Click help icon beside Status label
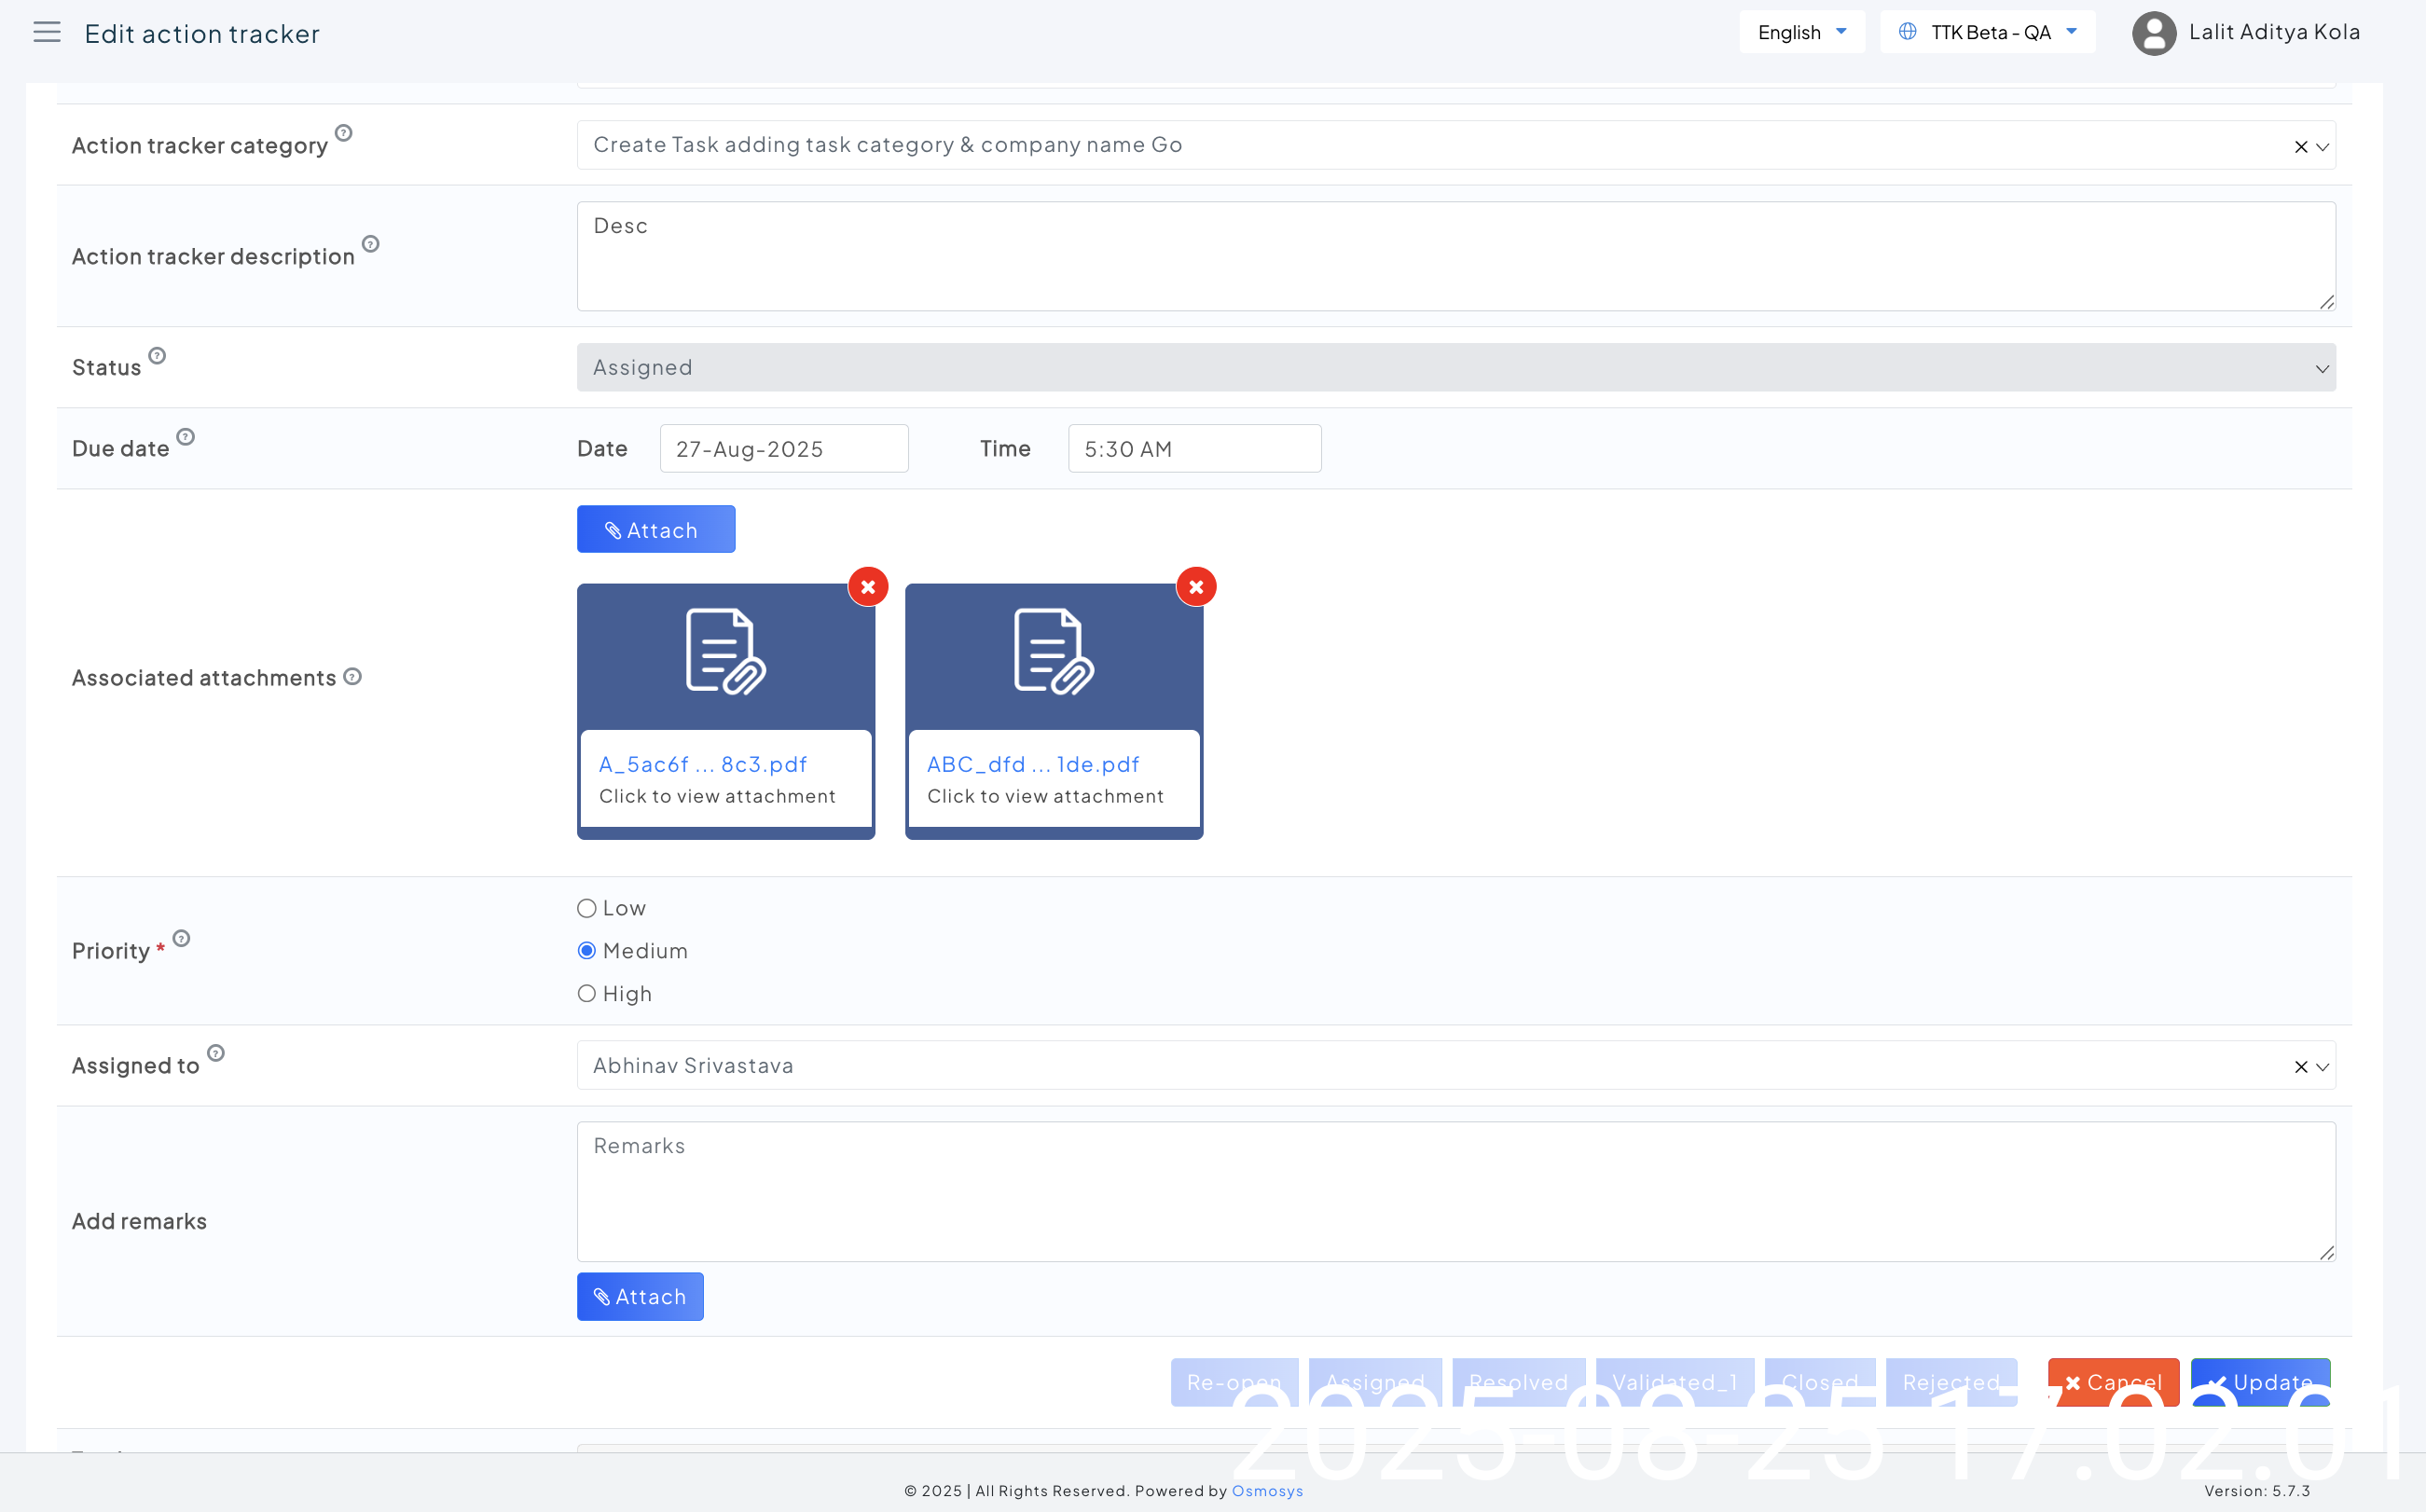 pyautogui.click(x=157, y=356)
